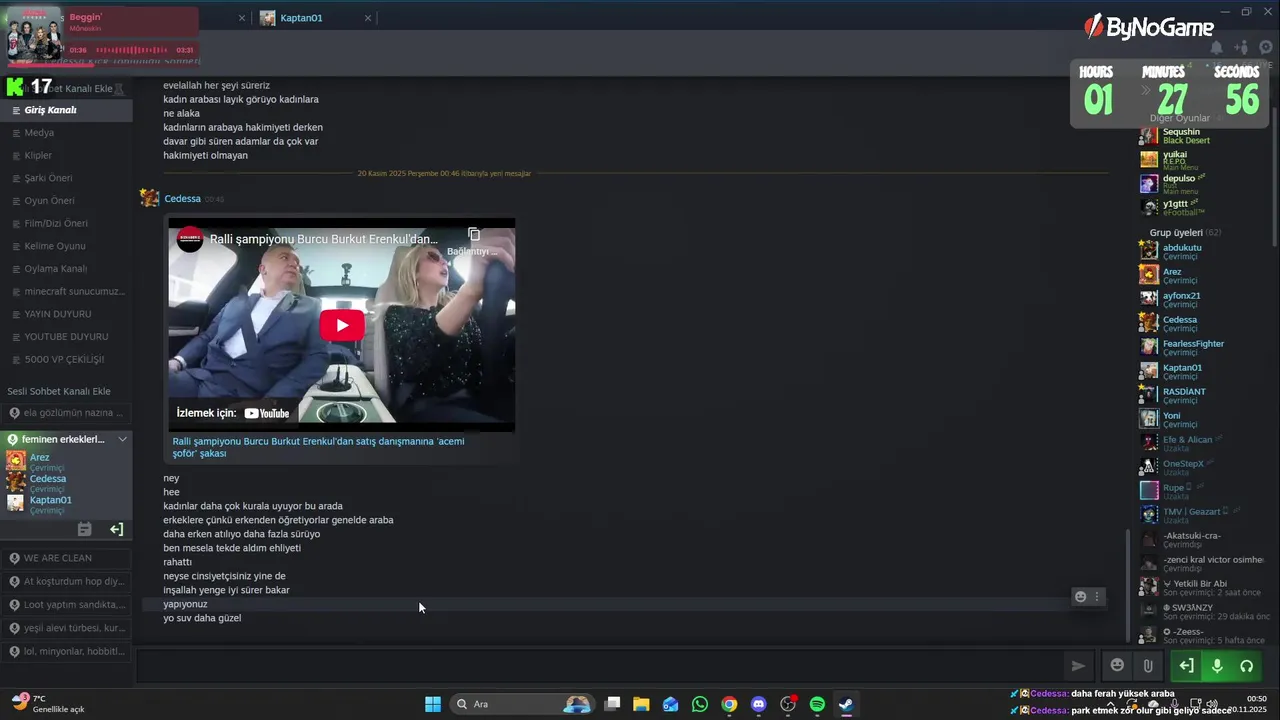Collapse Grup üyeleri section
This screenshot has width=1280, height=720.
click(x=1185, y=232)
